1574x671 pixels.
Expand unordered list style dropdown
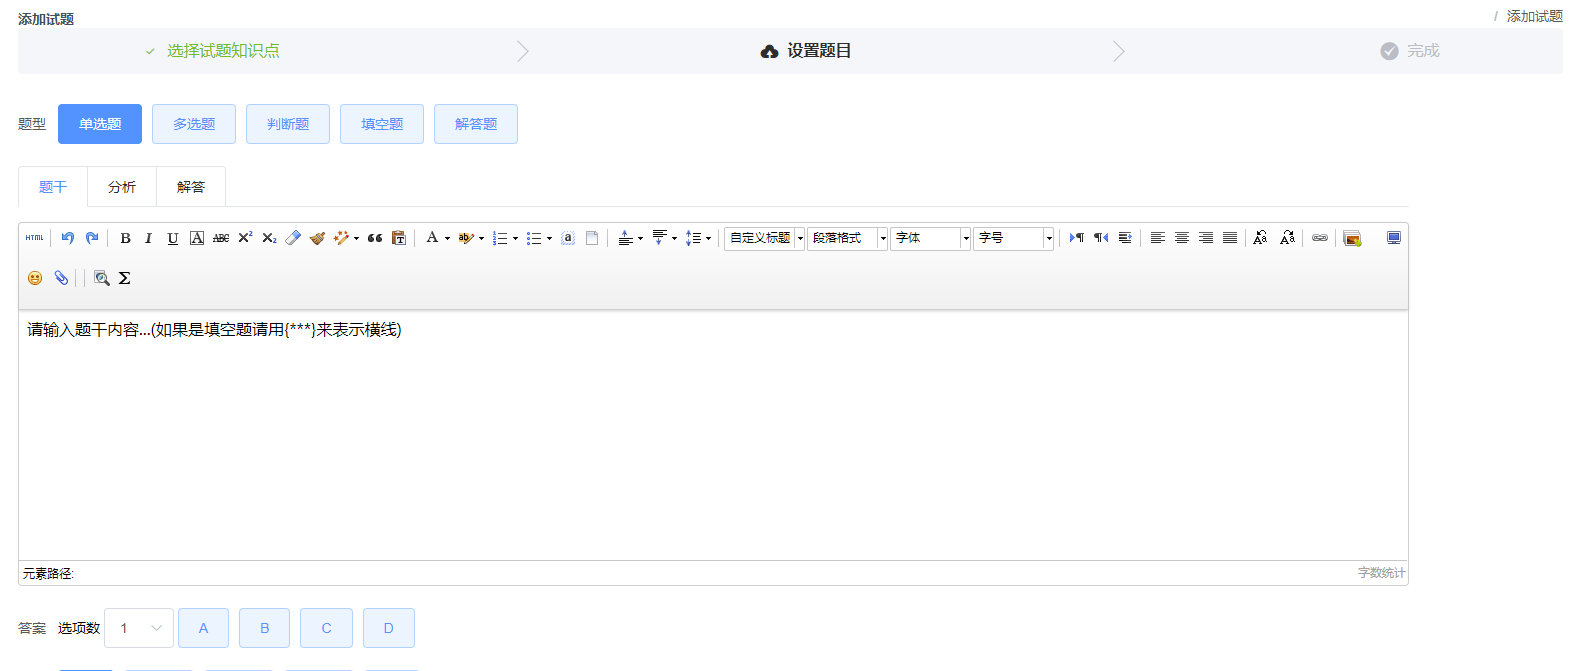[550, 238]
